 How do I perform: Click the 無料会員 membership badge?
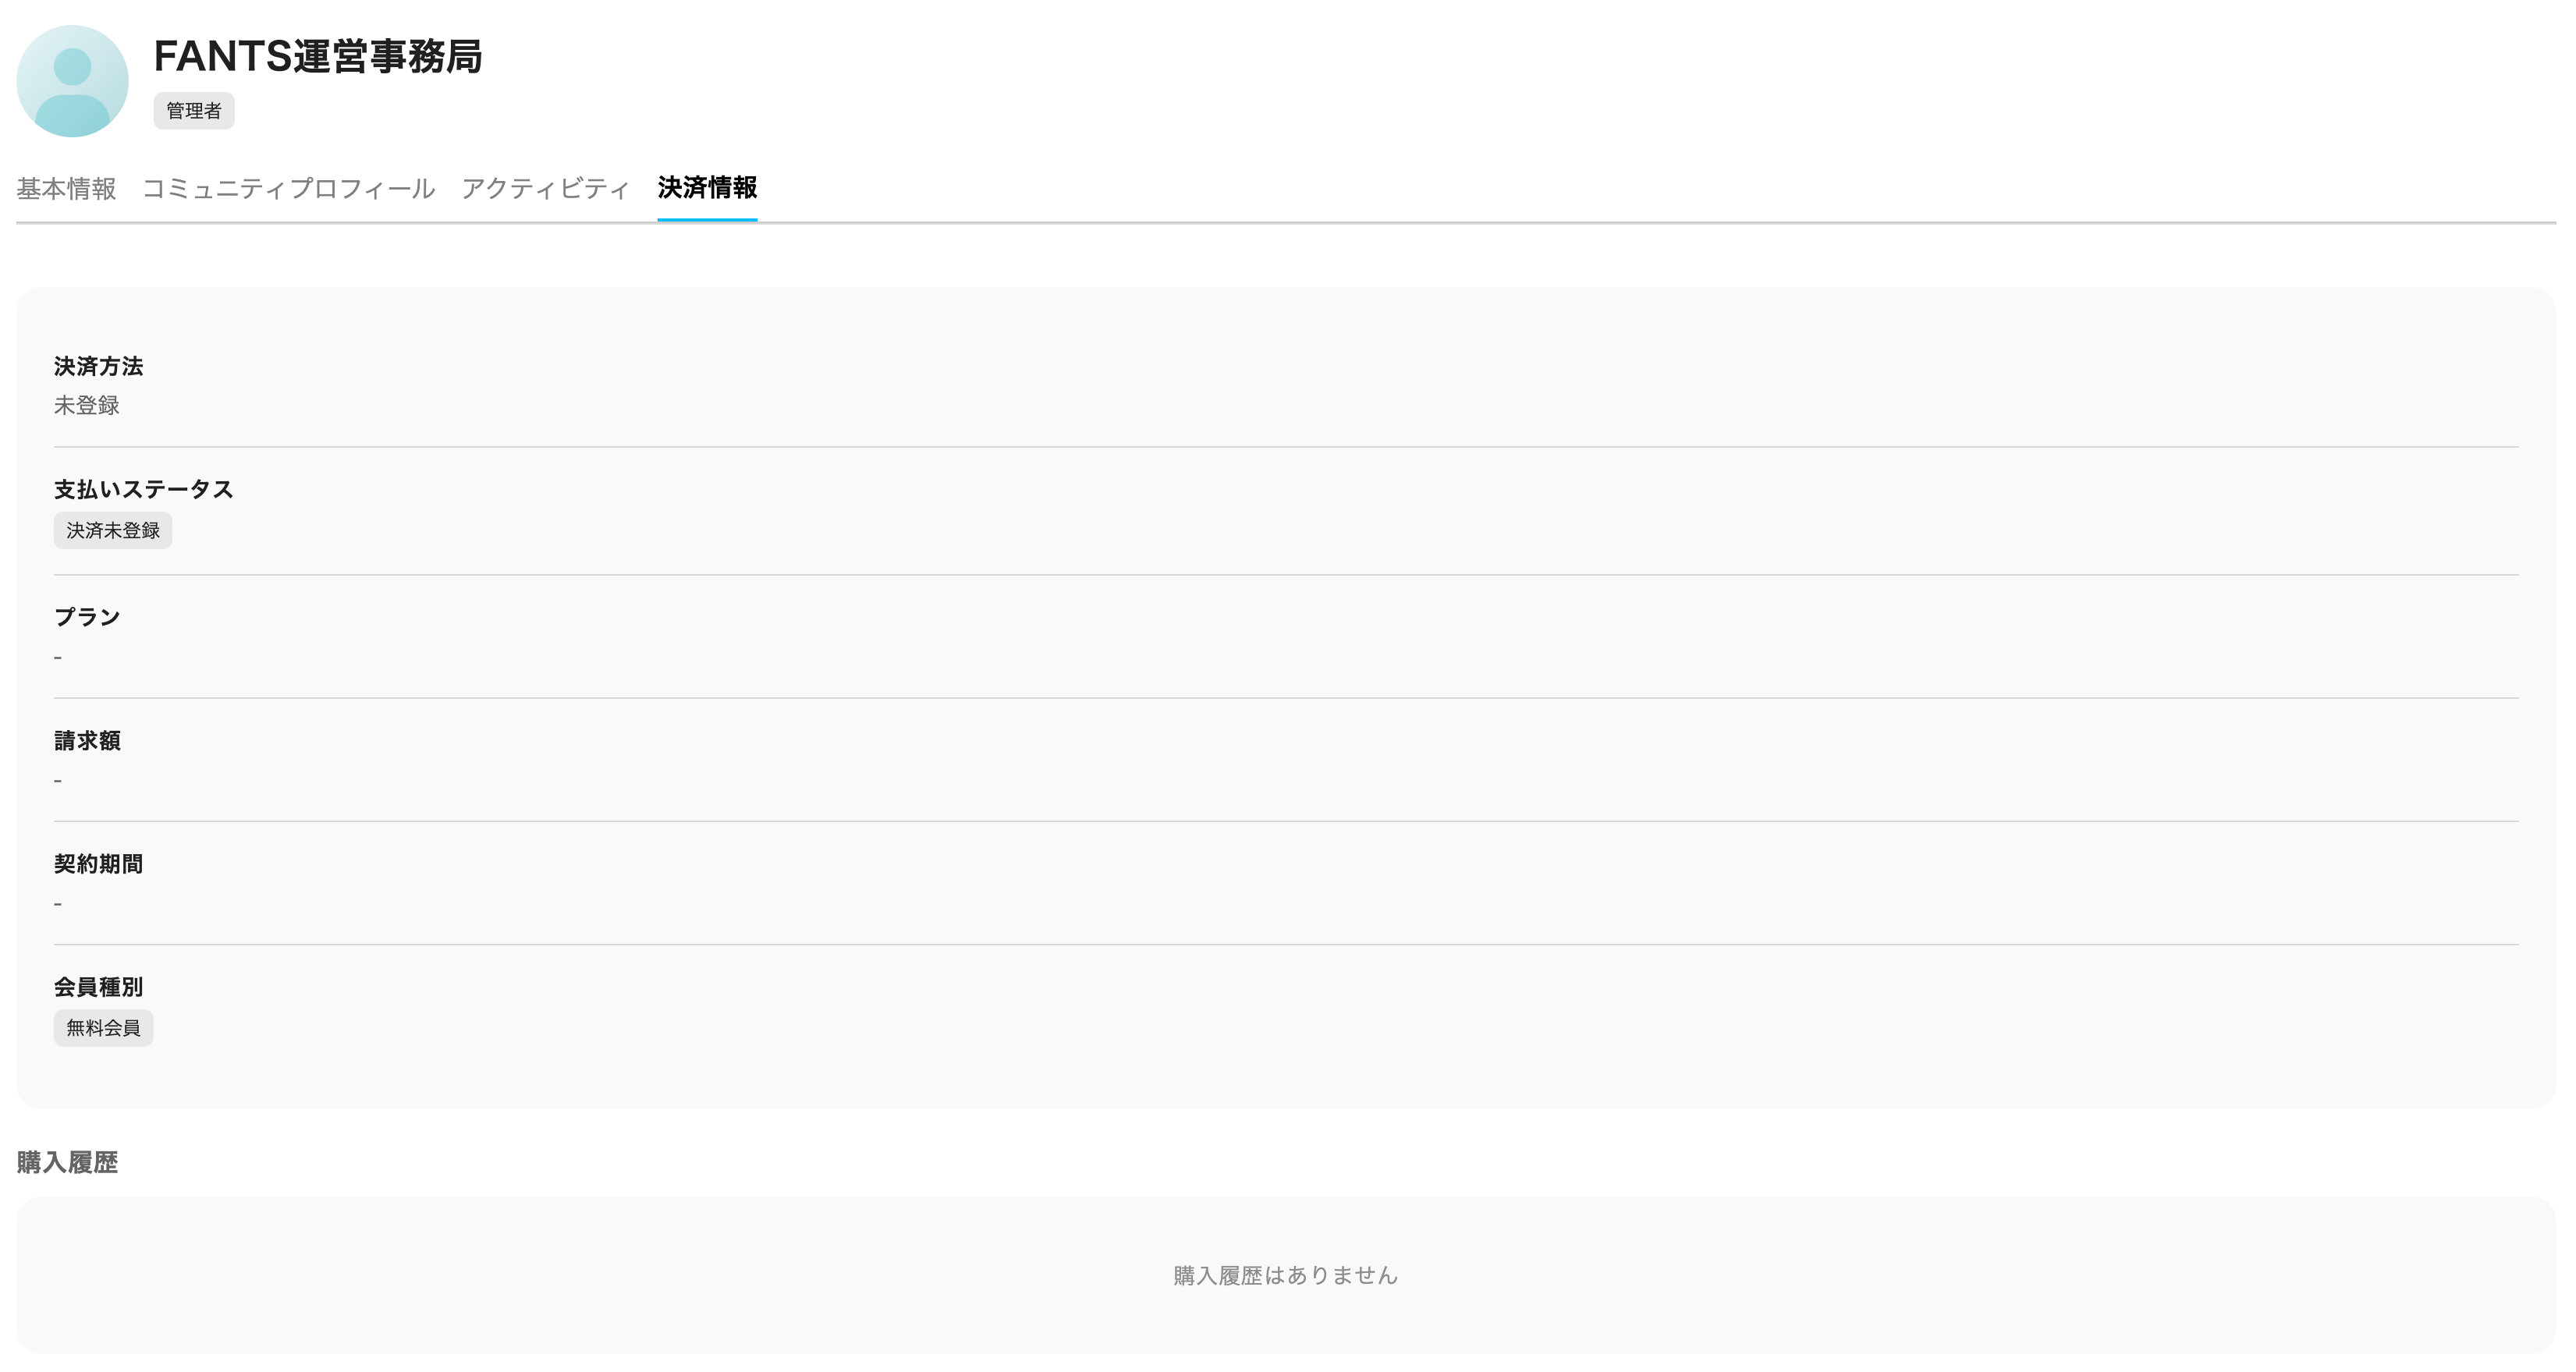point(103,1028)
